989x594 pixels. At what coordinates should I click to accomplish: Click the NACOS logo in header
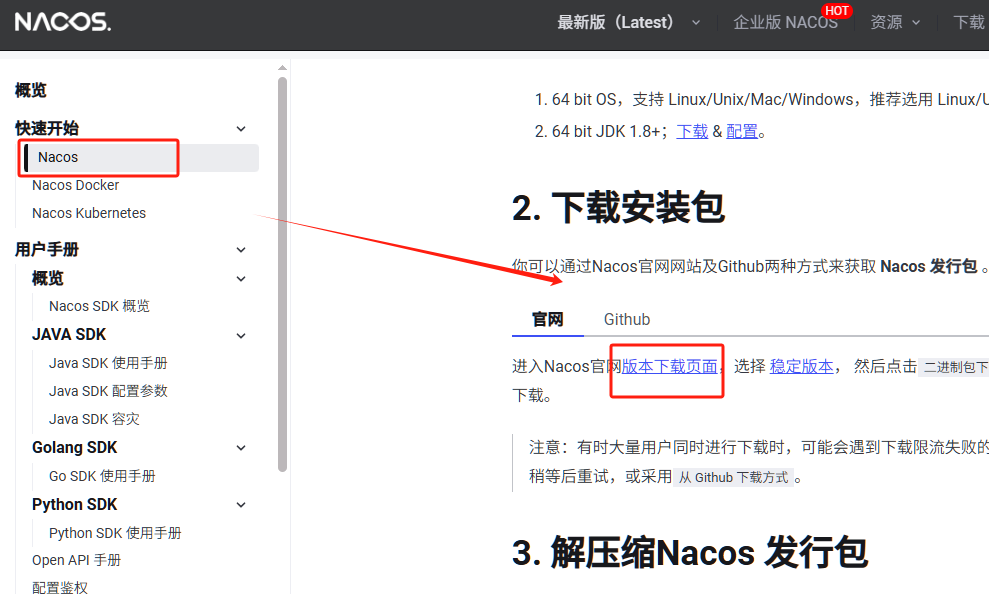pyautogui.click(x=62, y=22)
